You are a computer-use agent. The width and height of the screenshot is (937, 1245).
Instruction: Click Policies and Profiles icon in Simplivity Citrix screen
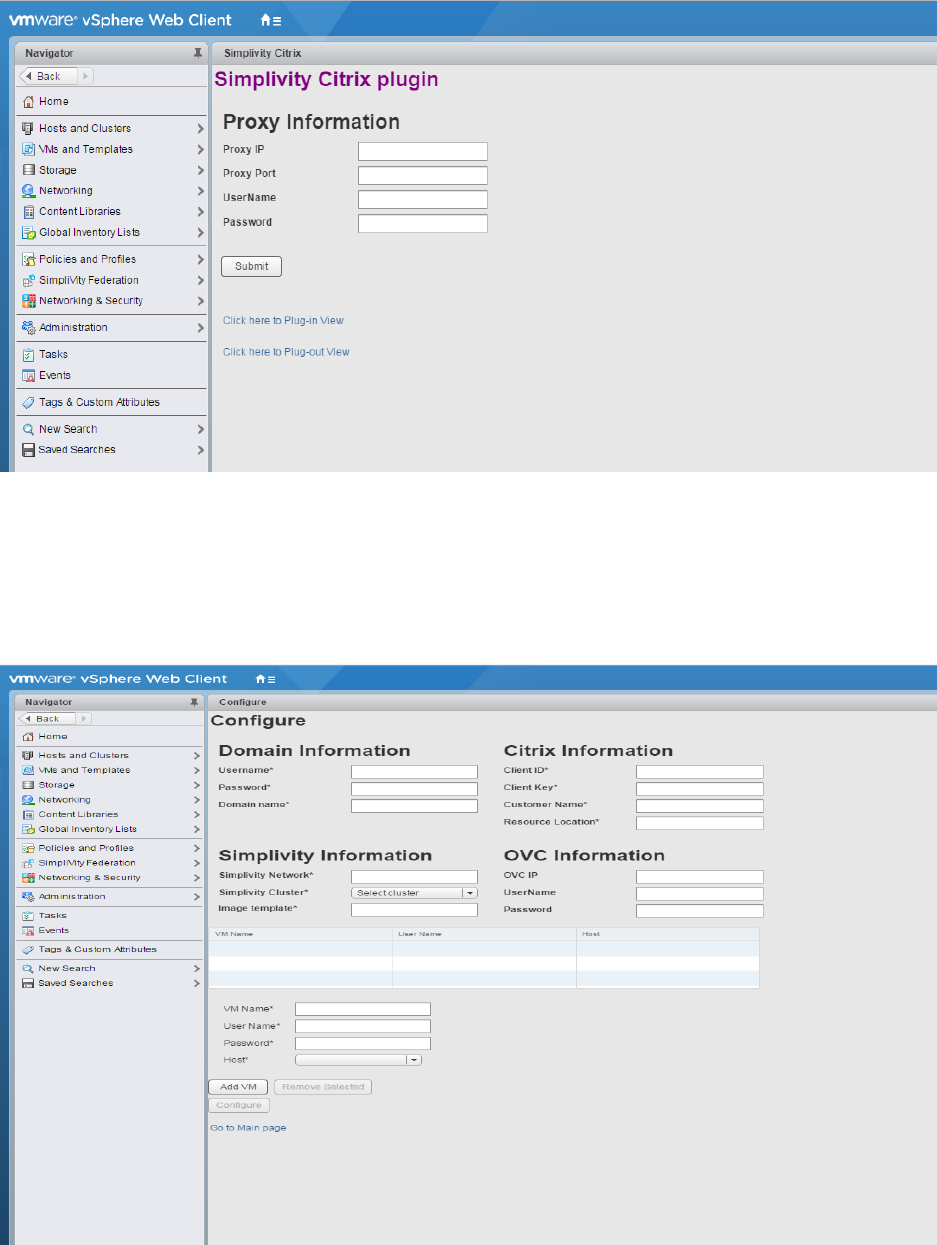point(29,259)
